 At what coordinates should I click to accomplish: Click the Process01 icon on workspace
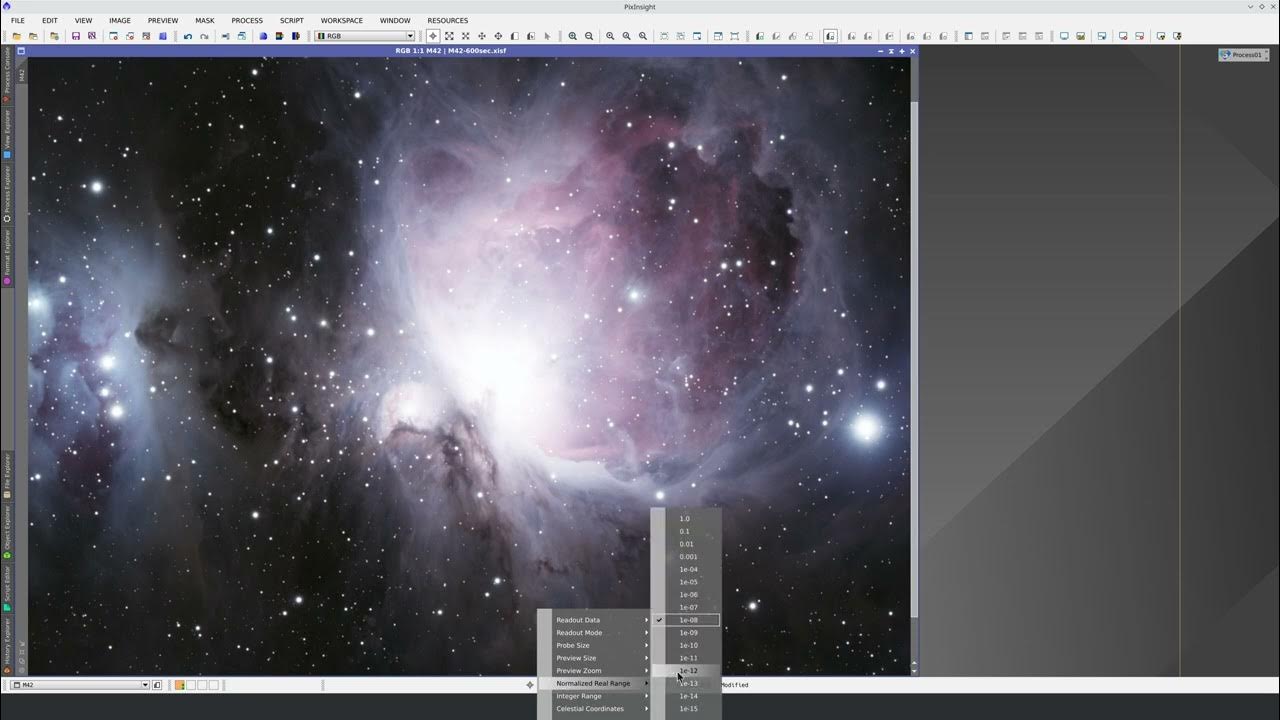(1243, 55)
